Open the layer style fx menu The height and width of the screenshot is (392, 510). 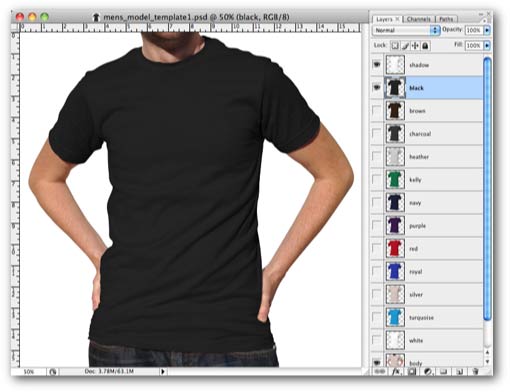point(396,371)
